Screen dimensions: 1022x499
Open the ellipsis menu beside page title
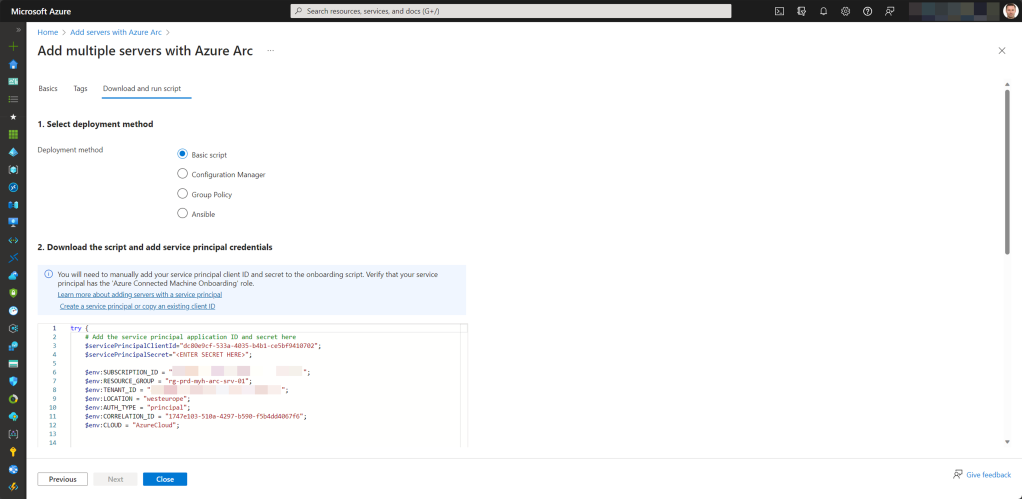tap(270, 50)
